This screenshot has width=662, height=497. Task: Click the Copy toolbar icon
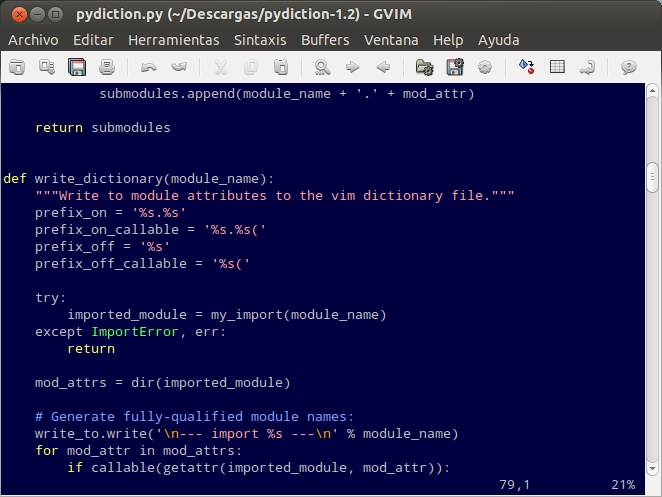pyautogui.click(x=251, y=67)
